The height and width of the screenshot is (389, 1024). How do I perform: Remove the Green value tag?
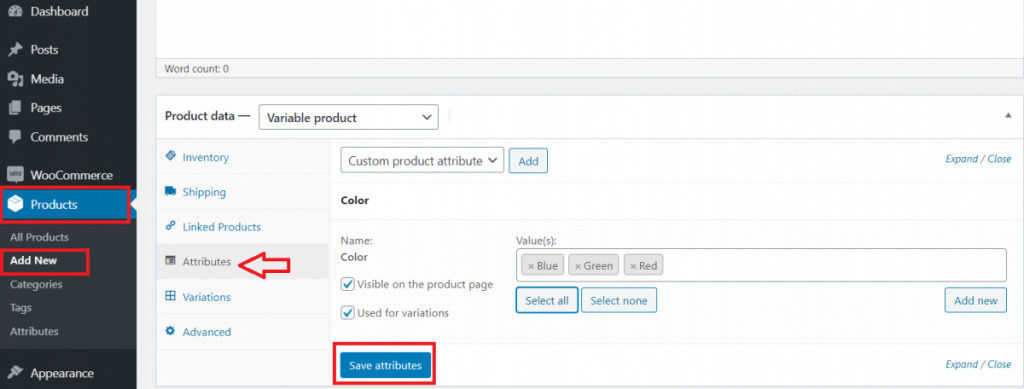click(x=578, y=266)
